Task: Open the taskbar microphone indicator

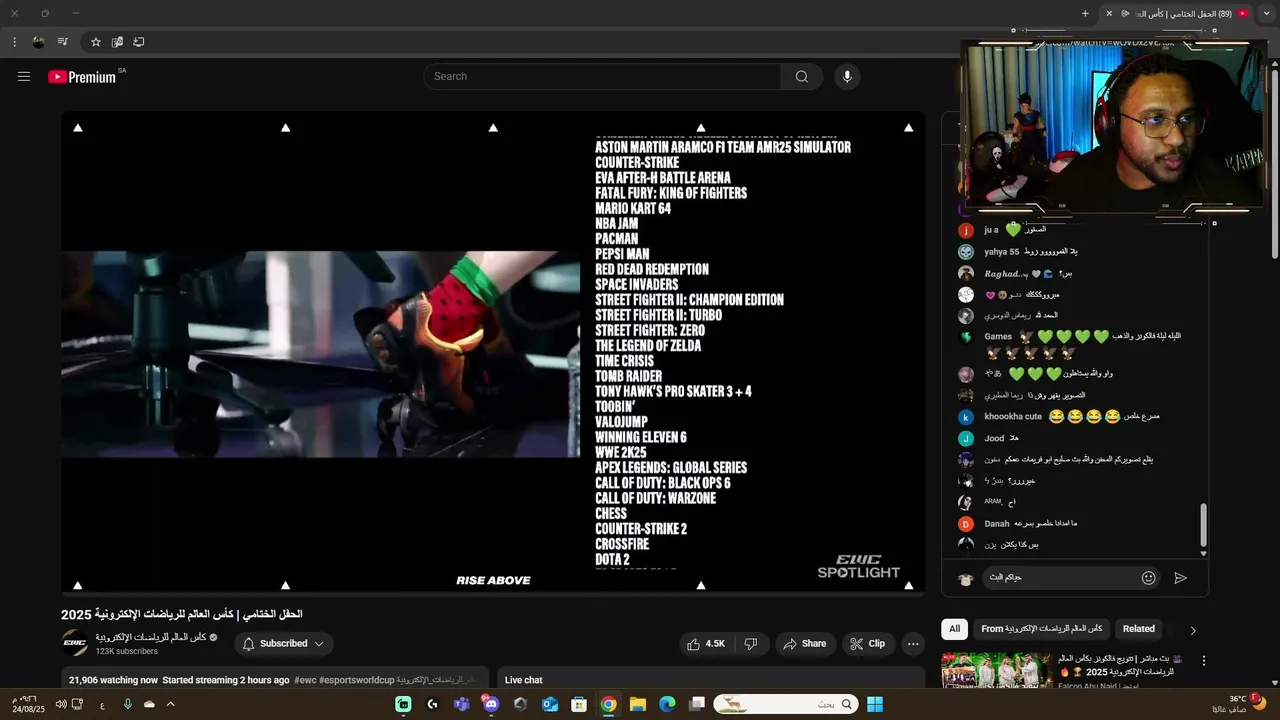Action: pyautogui.click(x=127, y=704)
